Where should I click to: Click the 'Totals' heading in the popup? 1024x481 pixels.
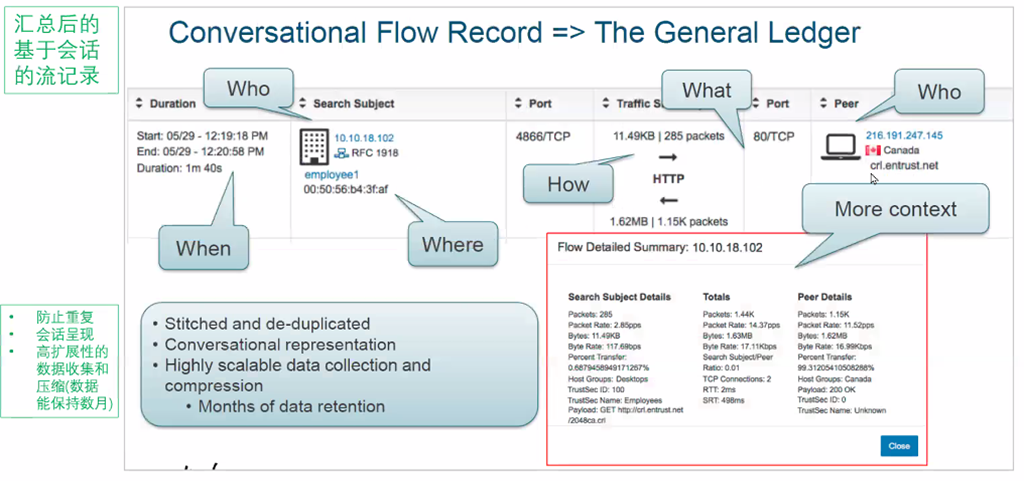click(716, 297)
